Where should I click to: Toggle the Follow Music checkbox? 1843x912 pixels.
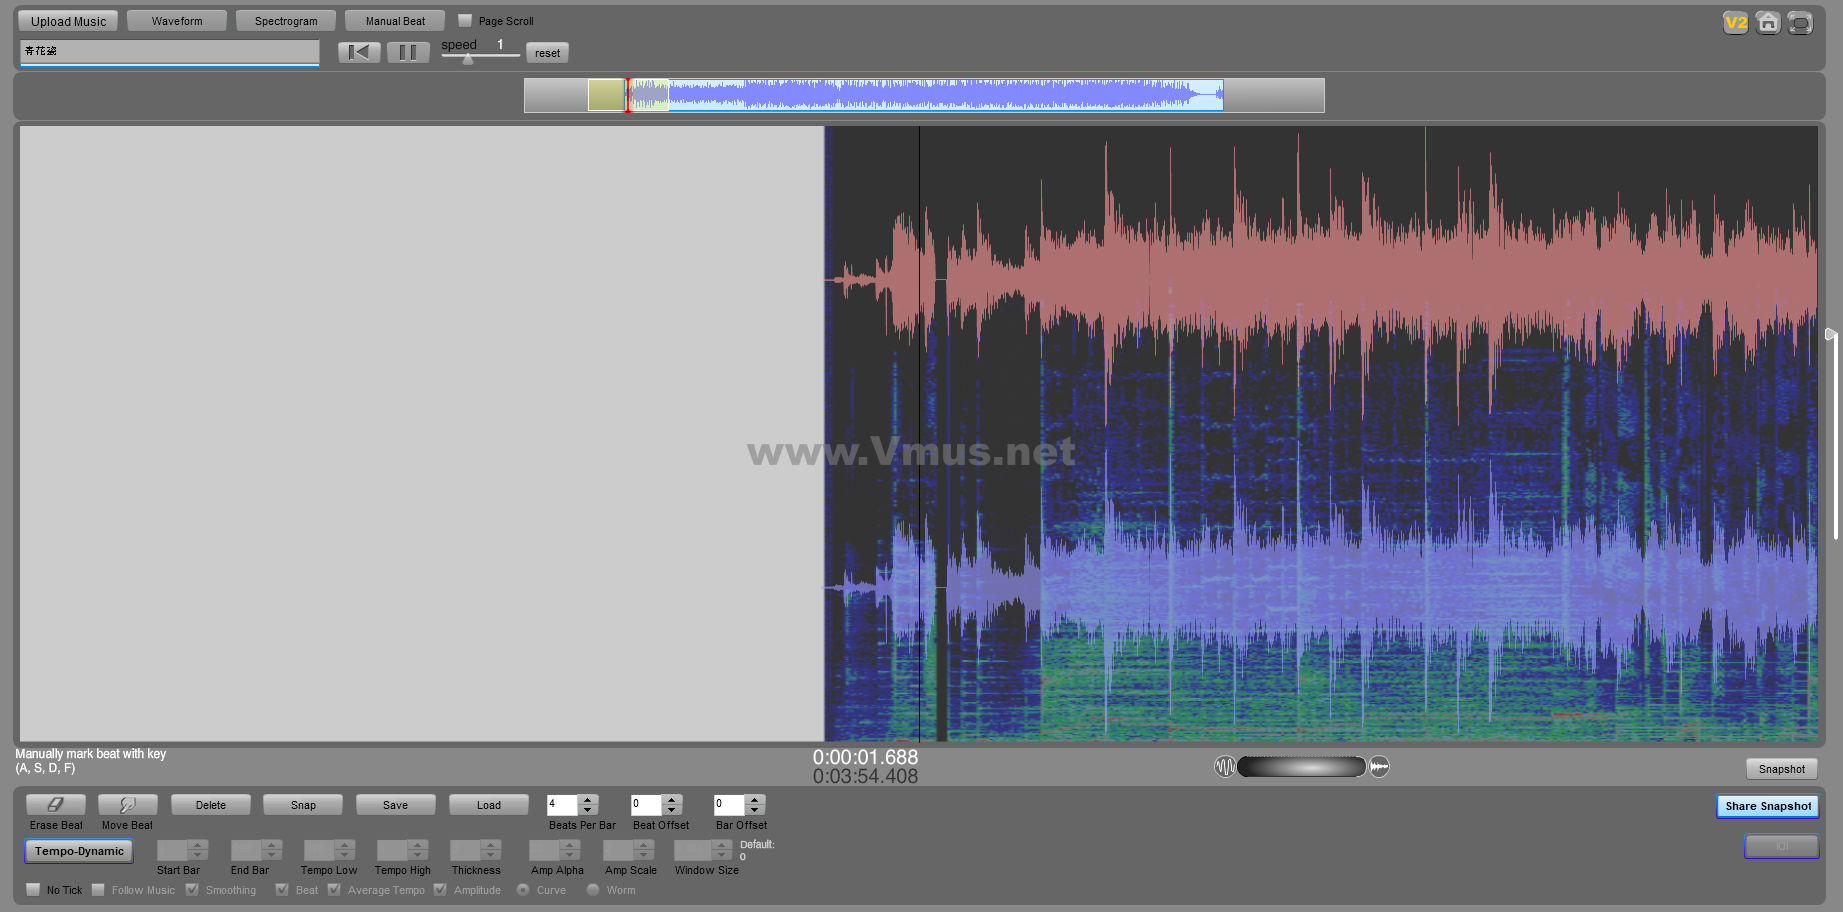tap(98, 889)
